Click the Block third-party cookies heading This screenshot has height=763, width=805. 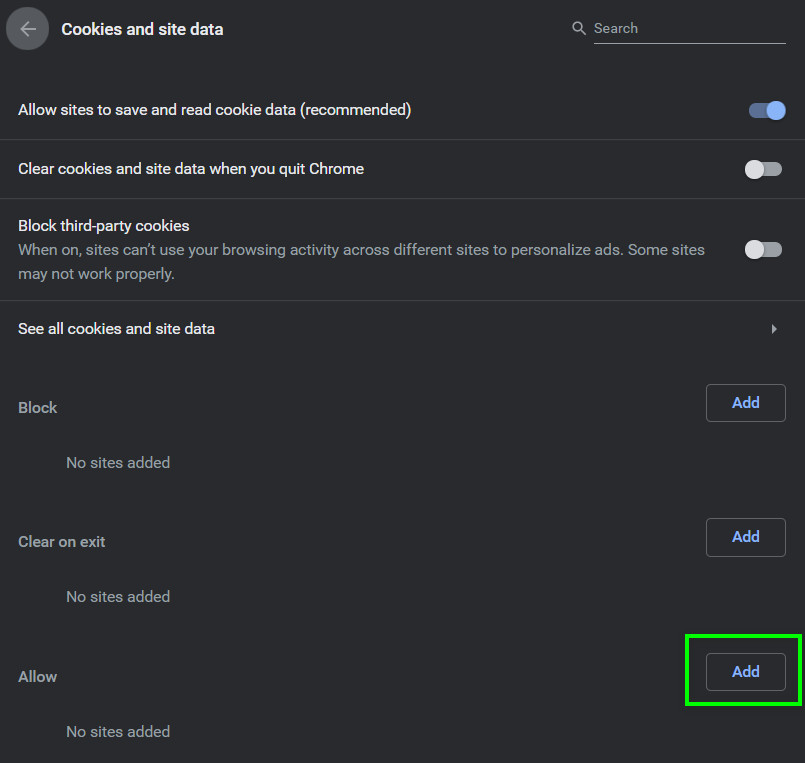[103, 226]
